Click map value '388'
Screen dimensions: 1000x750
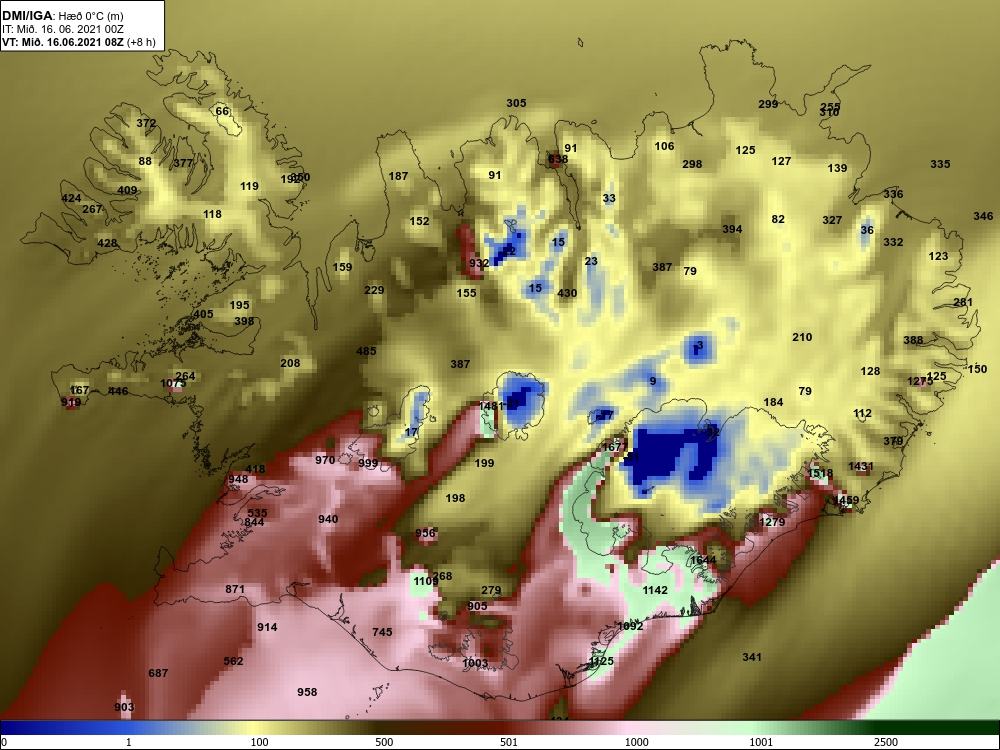(913, 340)
